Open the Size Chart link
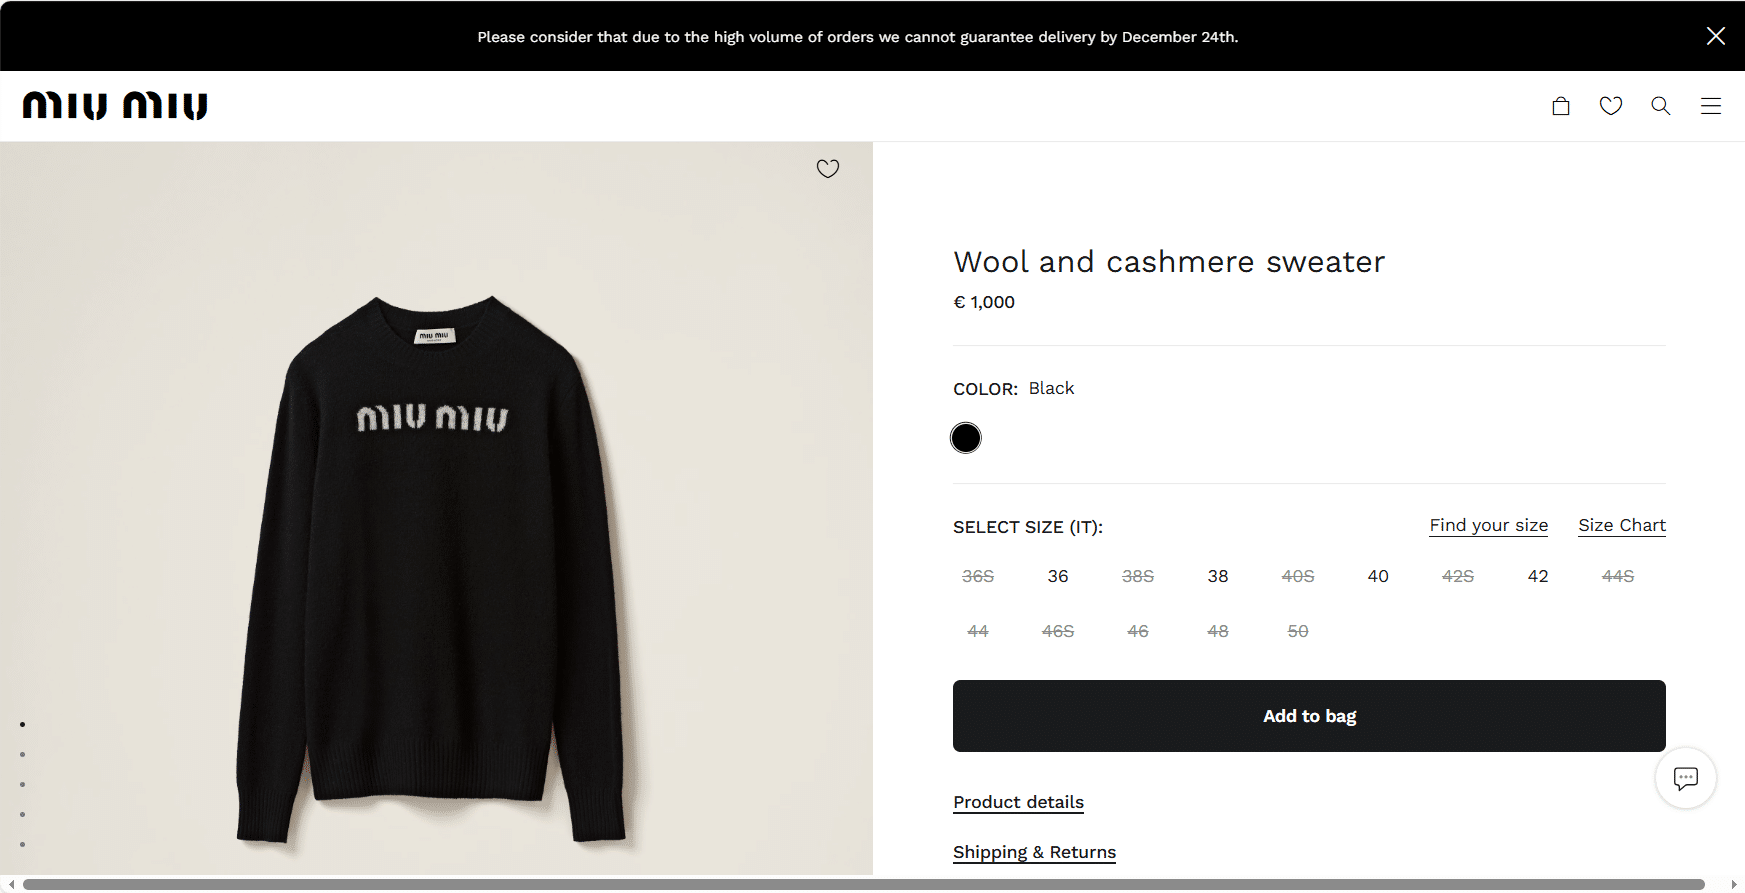The height and width of the screenshot is (893, 1745). tap(1621, 526)
